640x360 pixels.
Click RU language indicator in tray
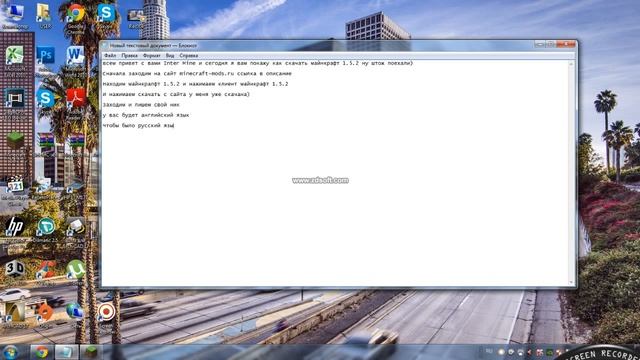pyautogui.click(x=489, y=351)
